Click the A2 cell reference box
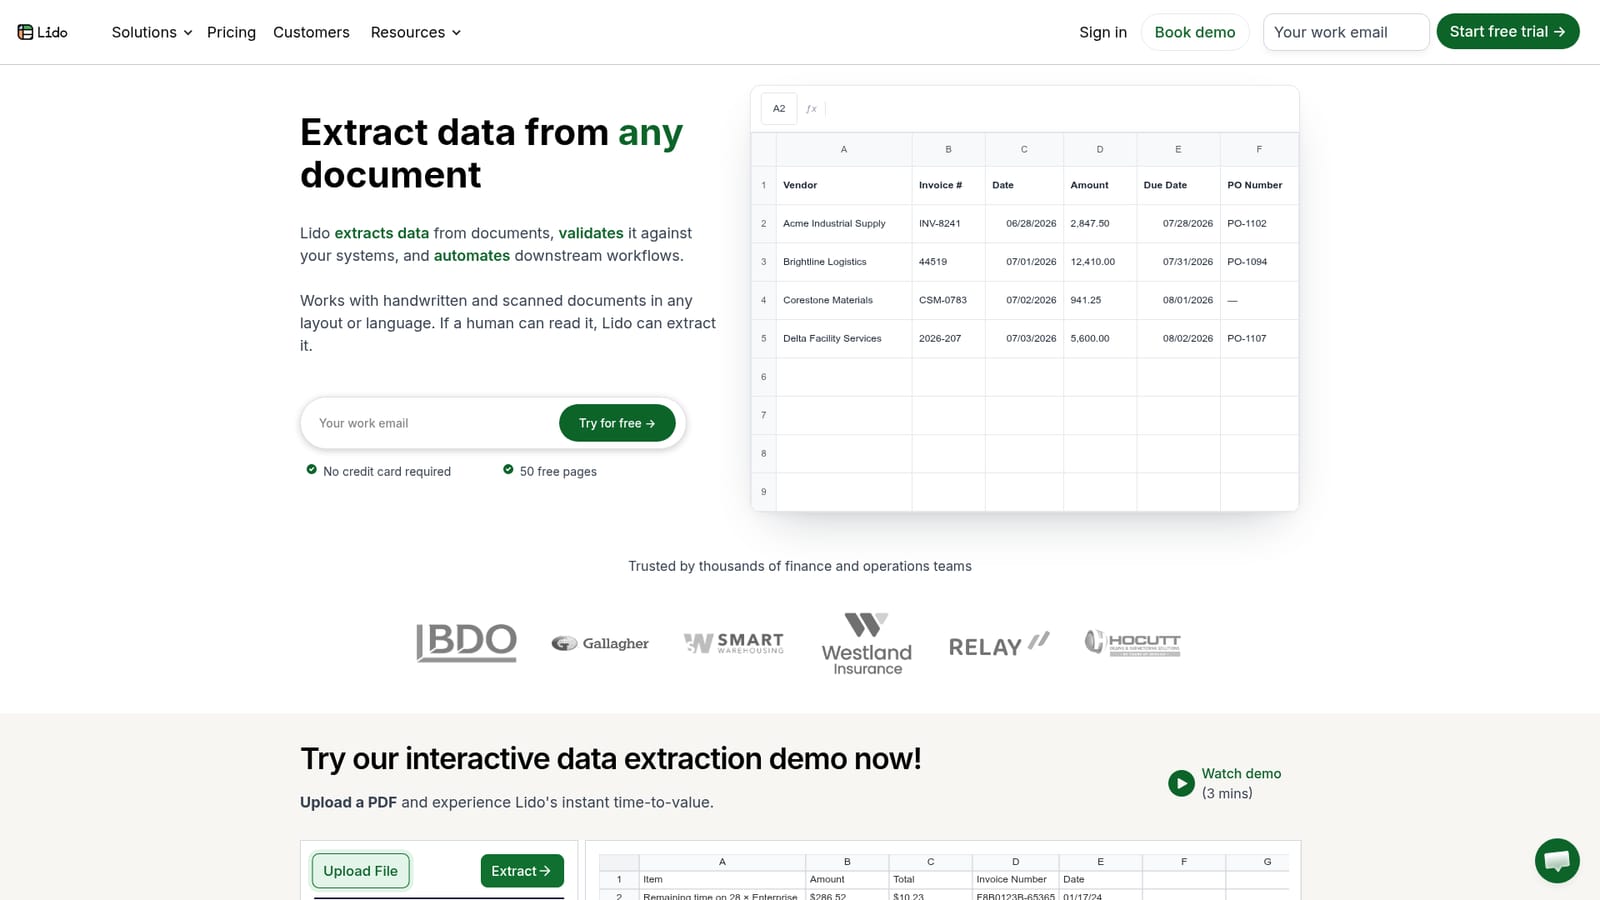 779,109
